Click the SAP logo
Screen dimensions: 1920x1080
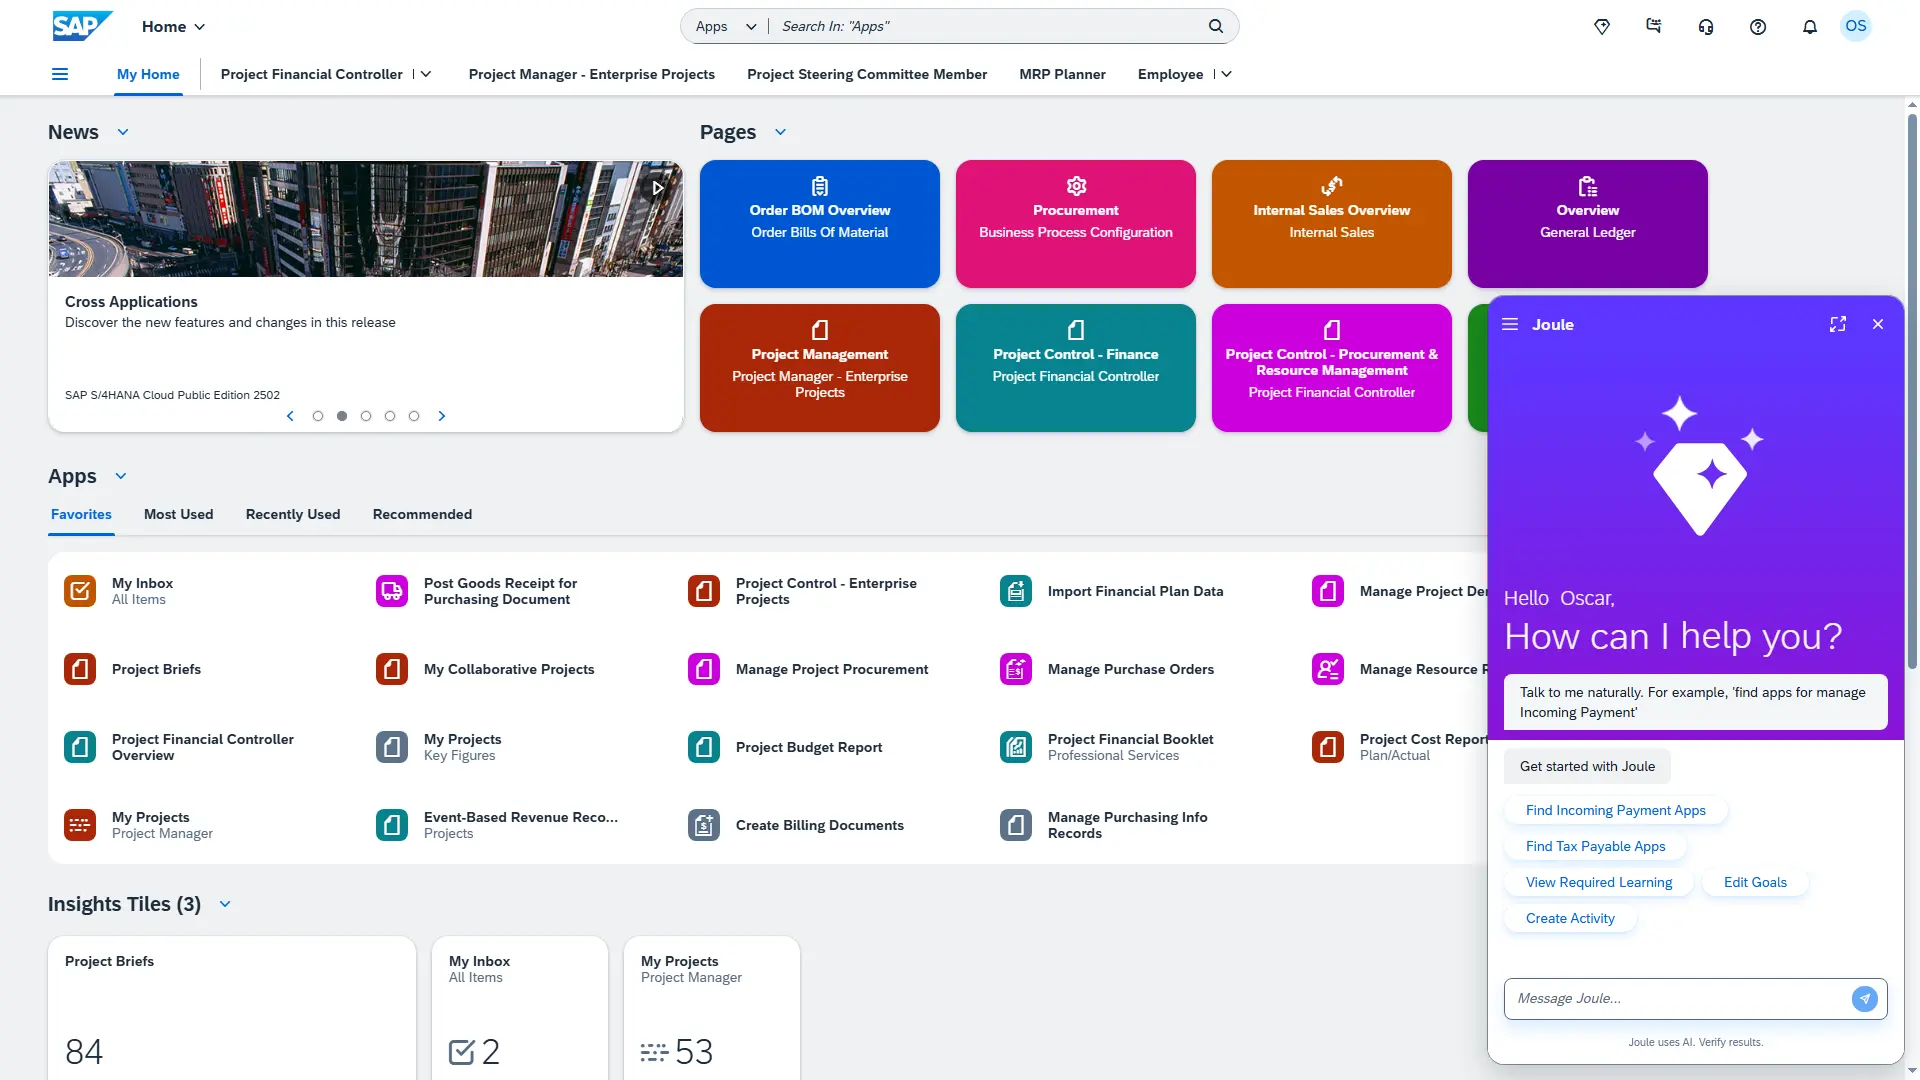point(81,25)
